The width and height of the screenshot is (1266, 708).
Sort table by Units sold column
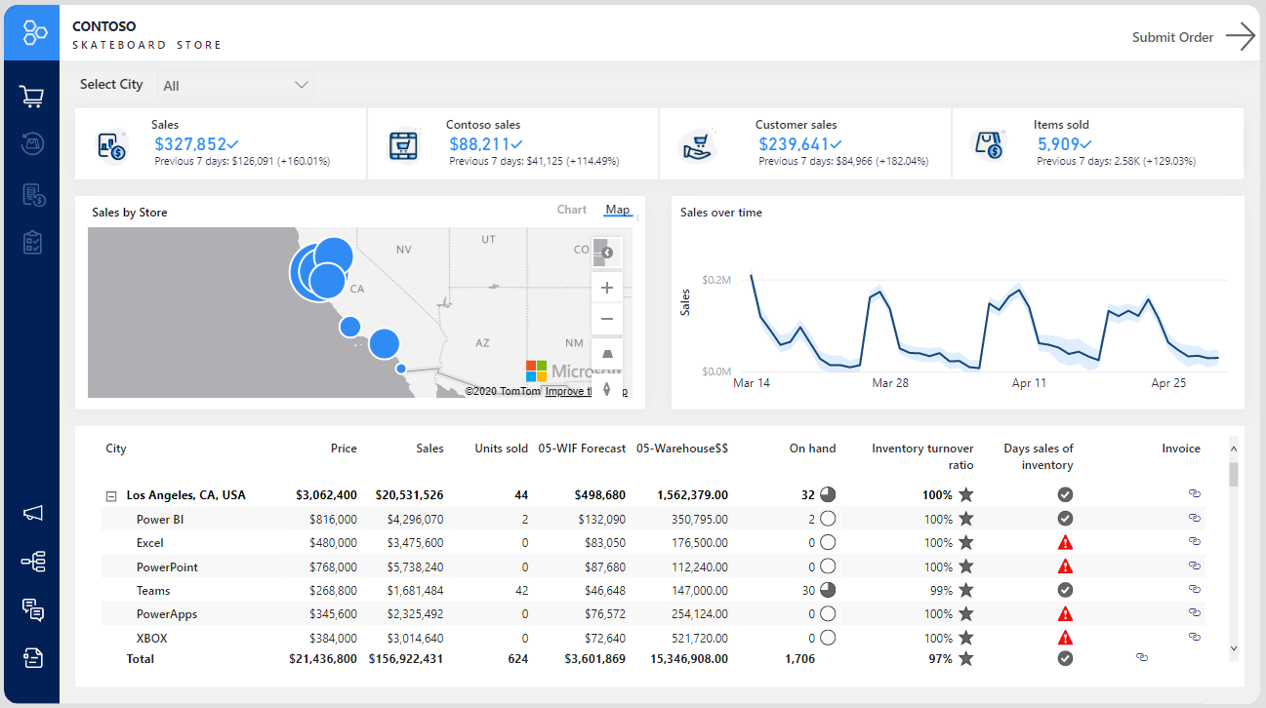pos(501,448)
